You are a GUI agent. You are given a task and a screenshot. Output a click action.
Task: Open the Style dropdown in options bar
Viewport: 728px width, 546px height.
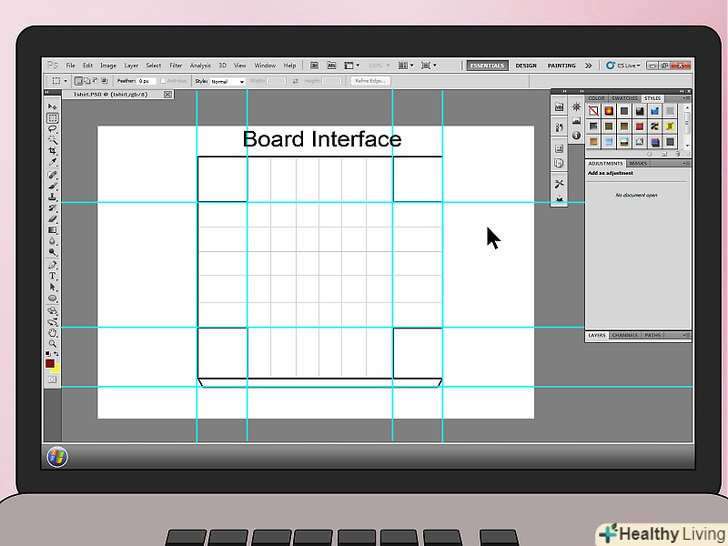click(226, 81)
